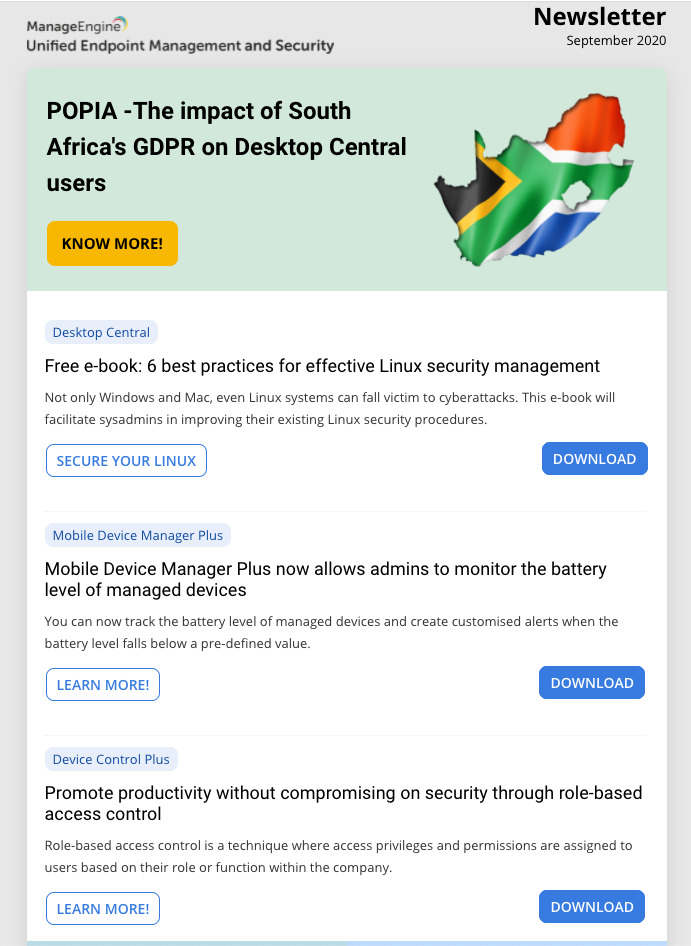Viewport: 691px width, 946px height.
Task: Click LEARN MORE! under the battery level article
Action: (103, 685)
